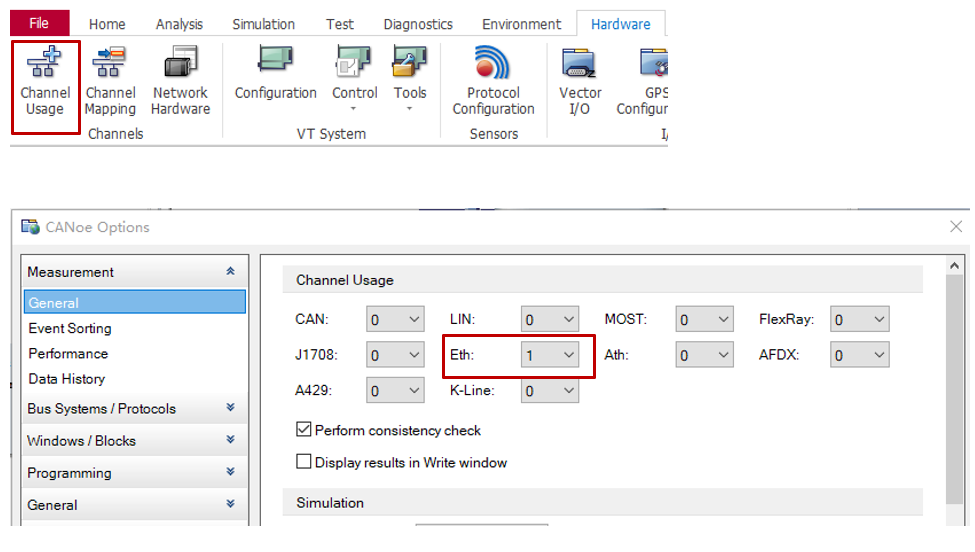Toggle Perform consistency check checkbox
The width and height of the screenshot is (975, 552).
pyautogui.click(x=303, y=430)
